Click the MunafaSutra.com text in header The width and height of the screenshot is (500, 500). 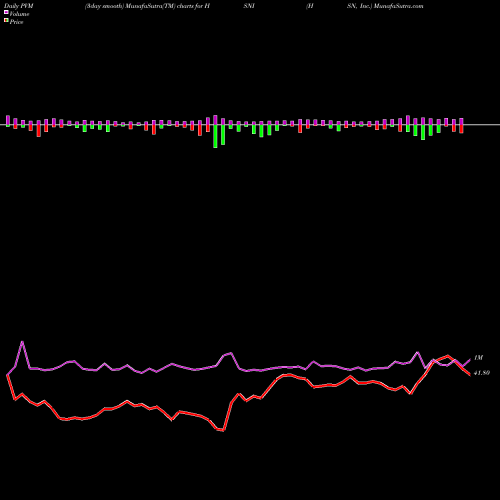click(x=398, y=6)
